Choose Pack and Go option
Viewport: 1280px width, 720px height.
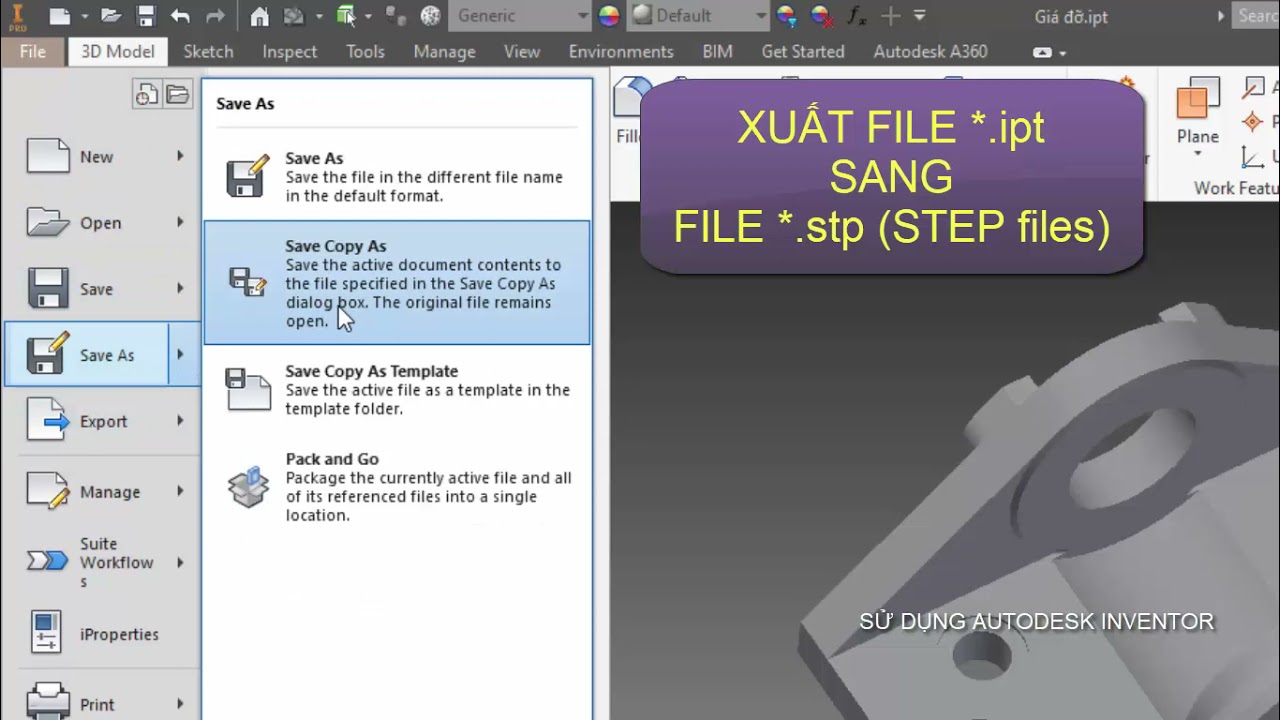tap(397, 487)
